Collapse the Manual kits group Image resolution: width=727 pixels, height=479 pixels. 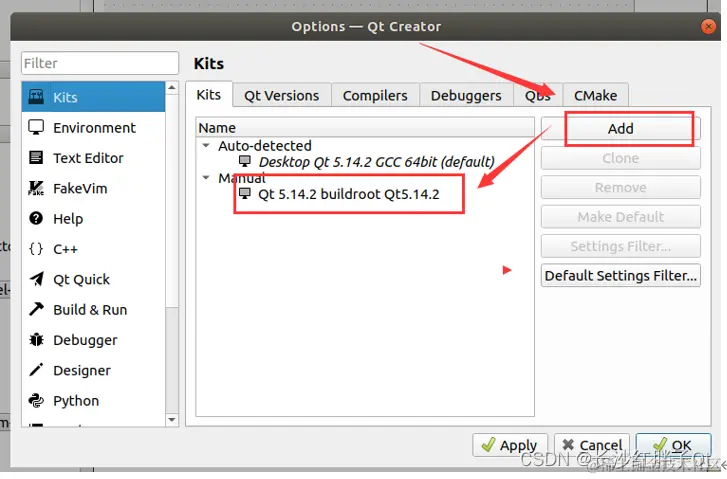tap(206, 178)
